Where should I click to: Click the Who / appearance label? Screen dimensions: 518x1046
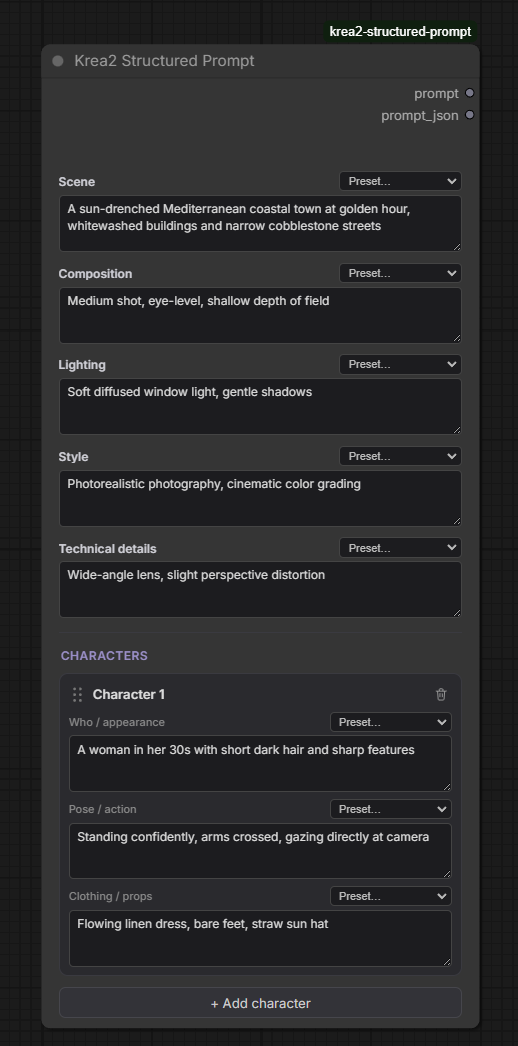117,722
